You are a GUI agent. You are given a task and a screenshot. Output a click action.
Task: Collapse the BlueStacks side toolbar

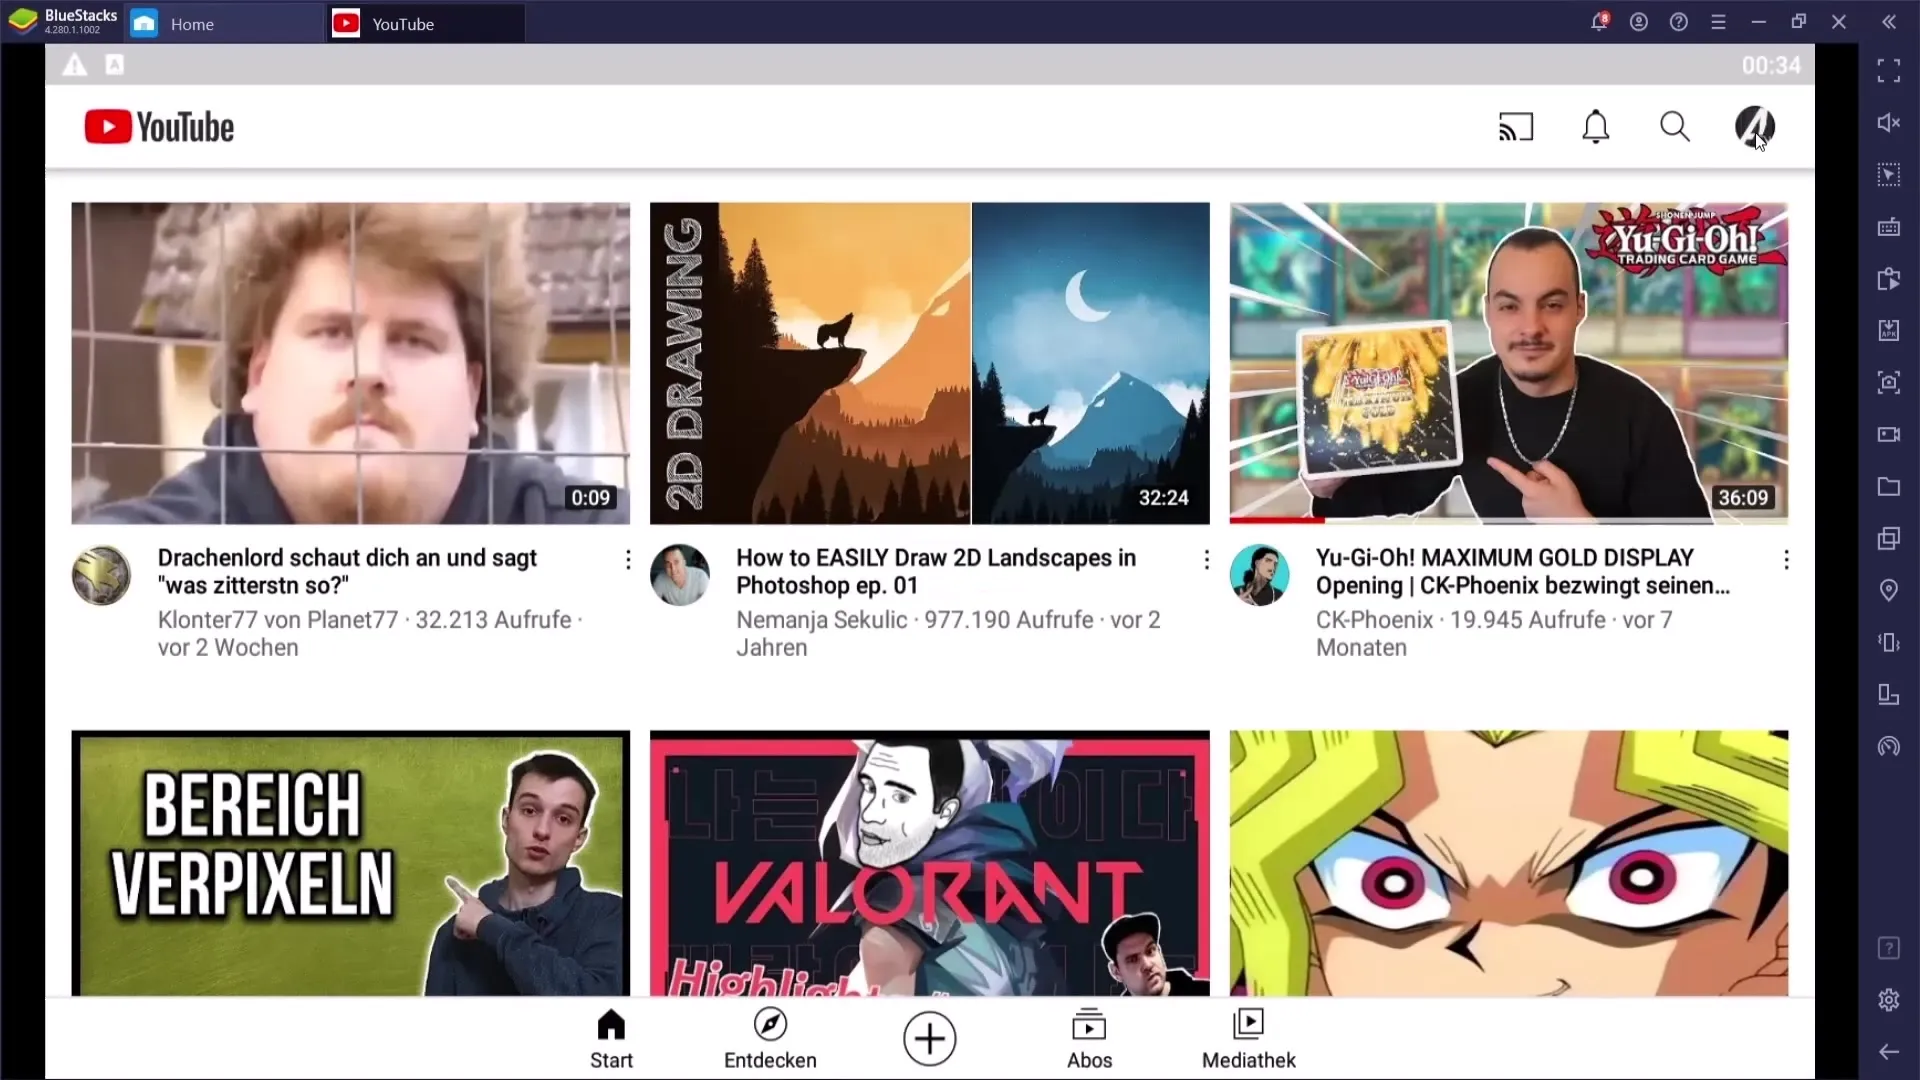pos(1889,21)
